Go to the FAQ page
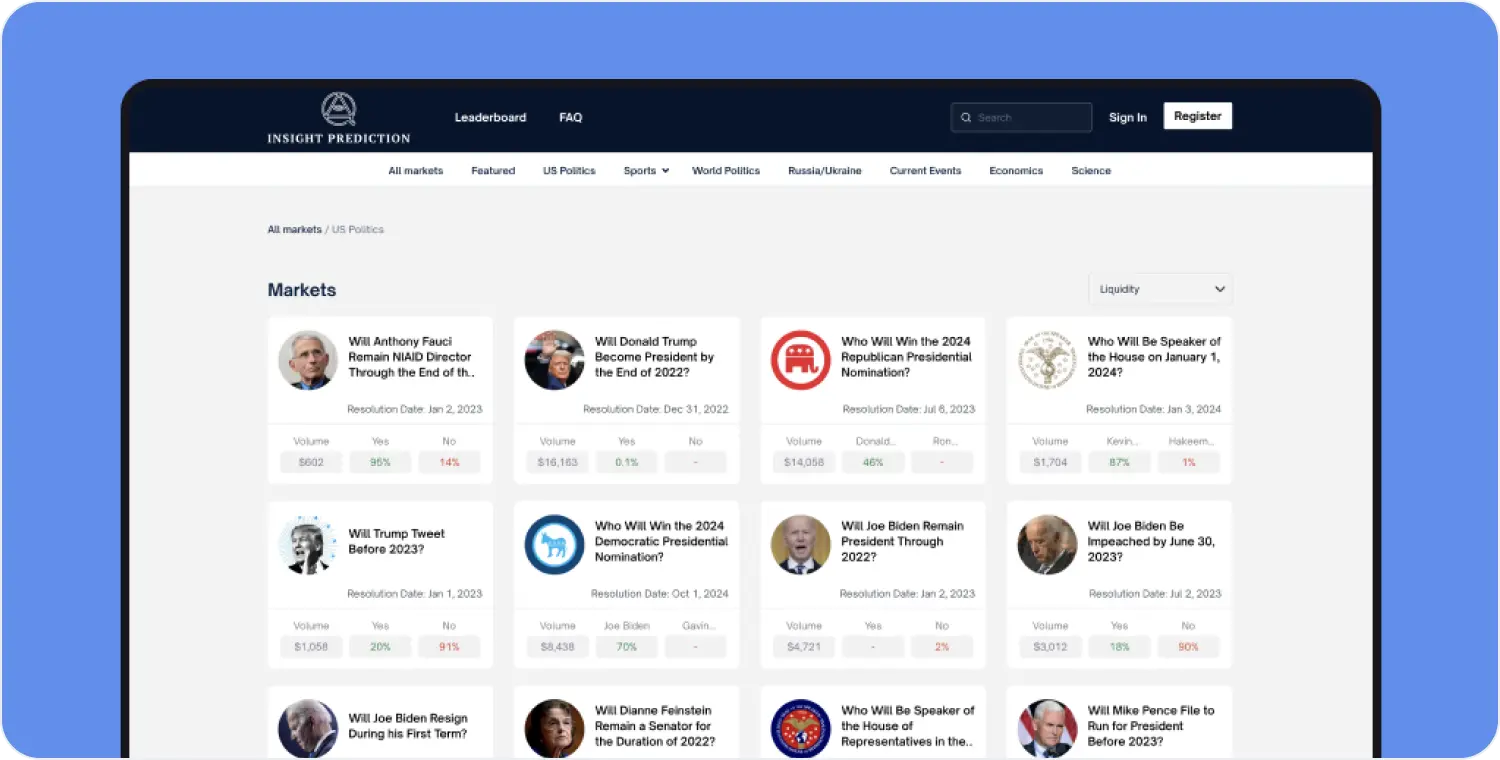The height and width of the screenshot is (760, 1500). click(570, 118)
